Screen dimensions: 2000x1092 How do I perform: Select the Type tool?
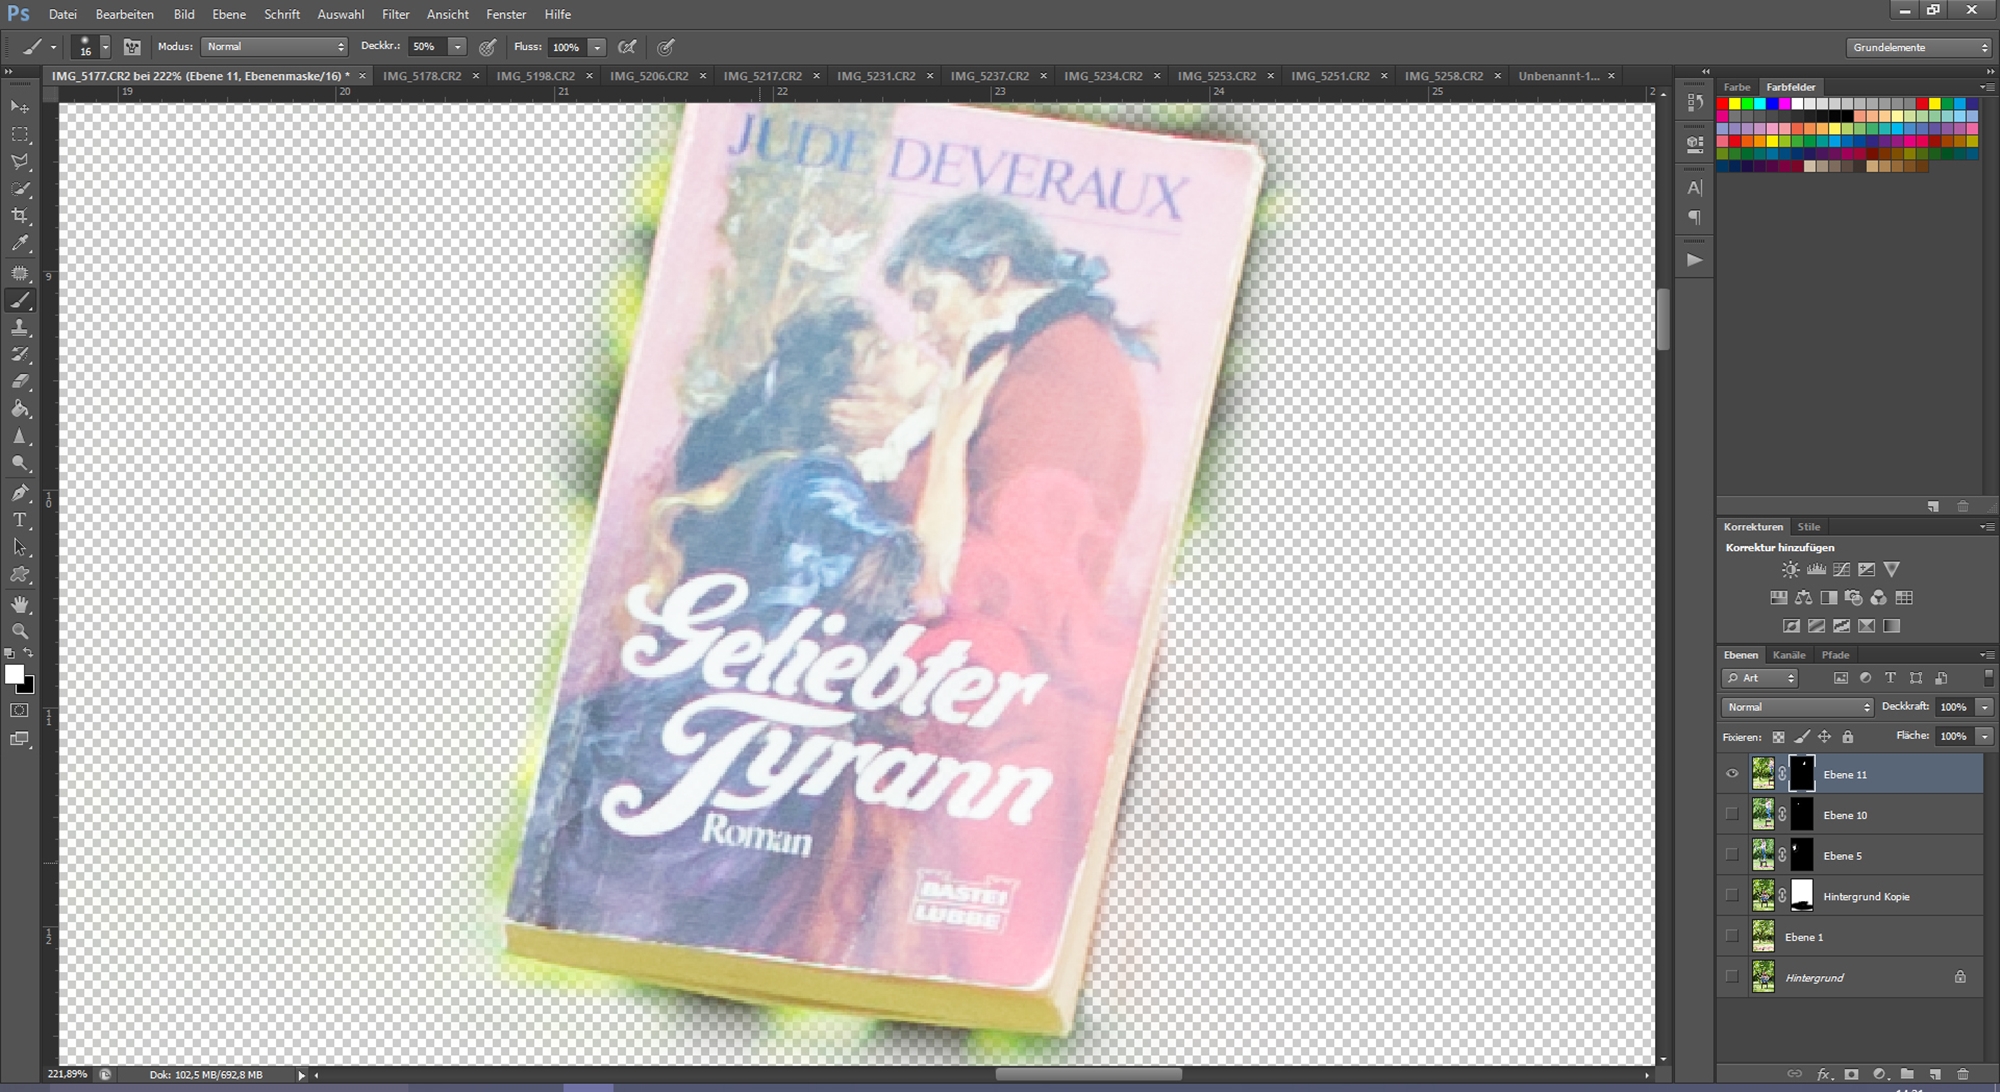(x=20, y=520)
